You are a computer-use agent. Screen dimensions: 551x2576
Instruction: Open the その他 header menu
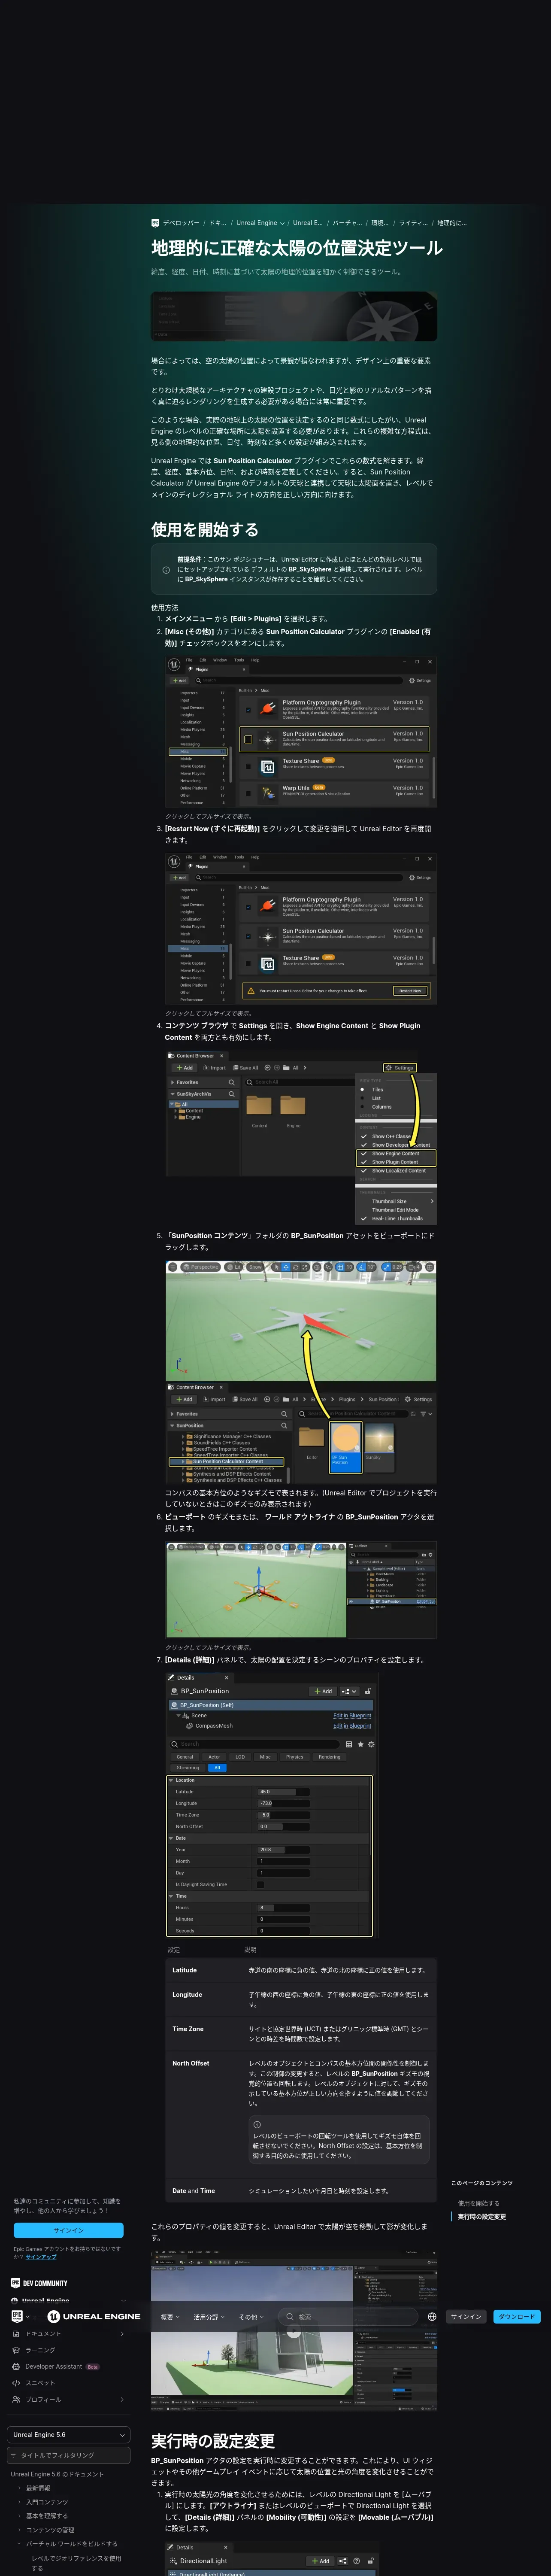tap(251, 2317)
